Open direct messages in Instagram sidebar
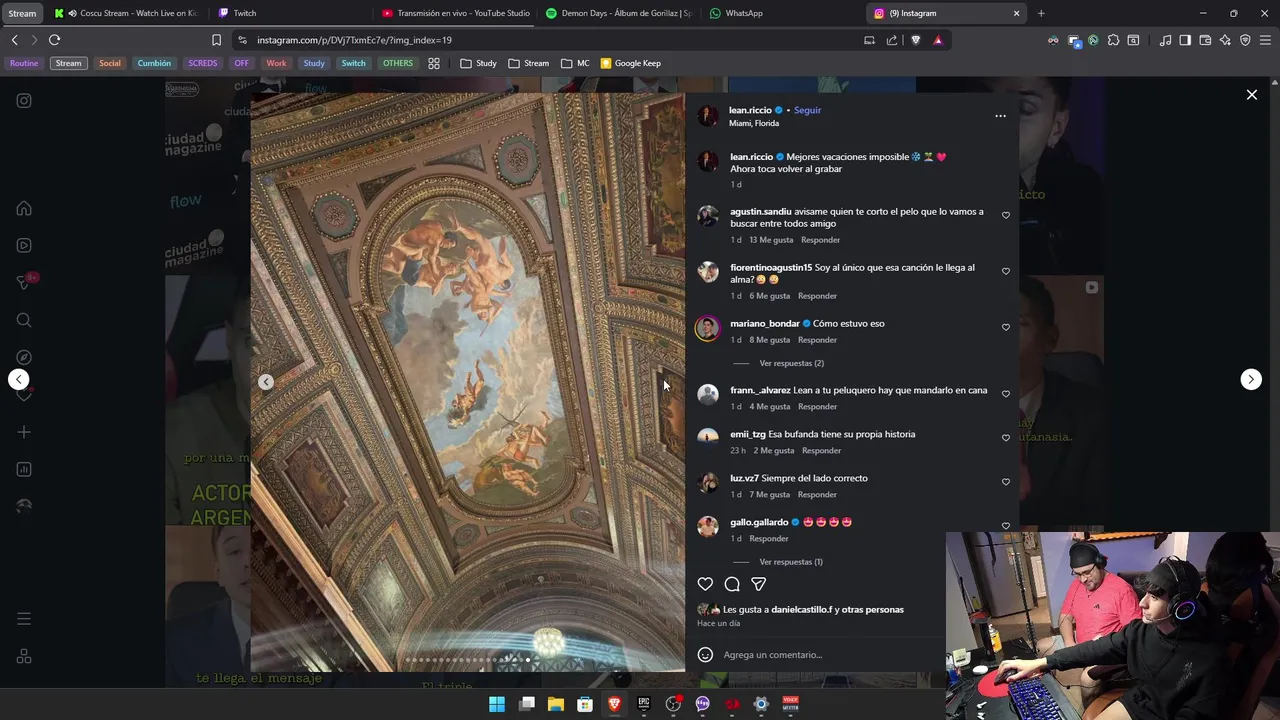1280x720 pixels. click(x=24, y=283)
